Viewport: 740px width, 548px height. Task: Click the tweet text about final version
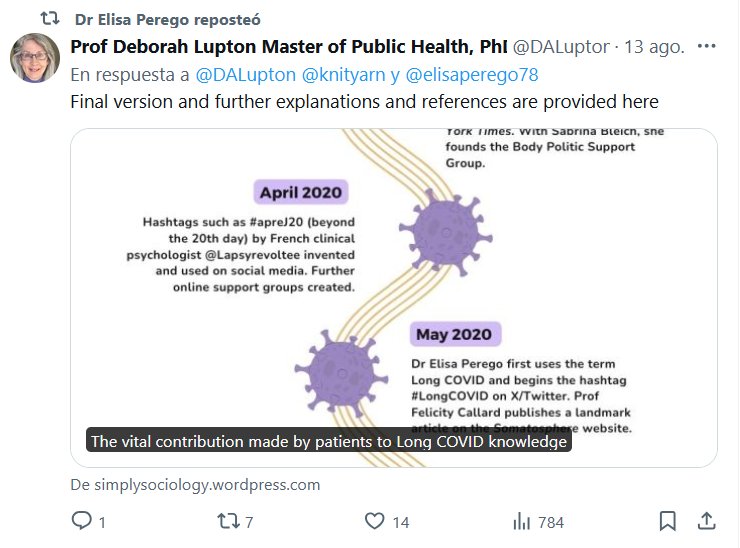pos(364,101)
